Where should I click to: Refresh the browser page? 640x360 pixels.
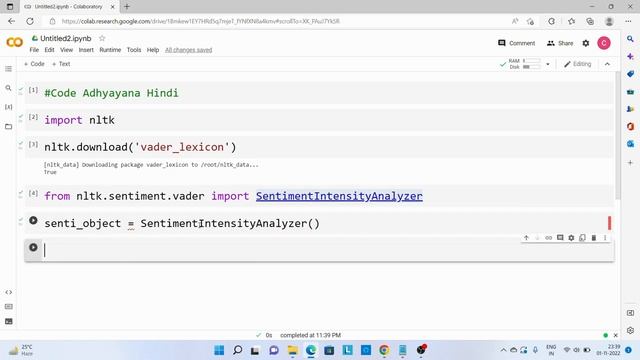(x=30, y=21)
